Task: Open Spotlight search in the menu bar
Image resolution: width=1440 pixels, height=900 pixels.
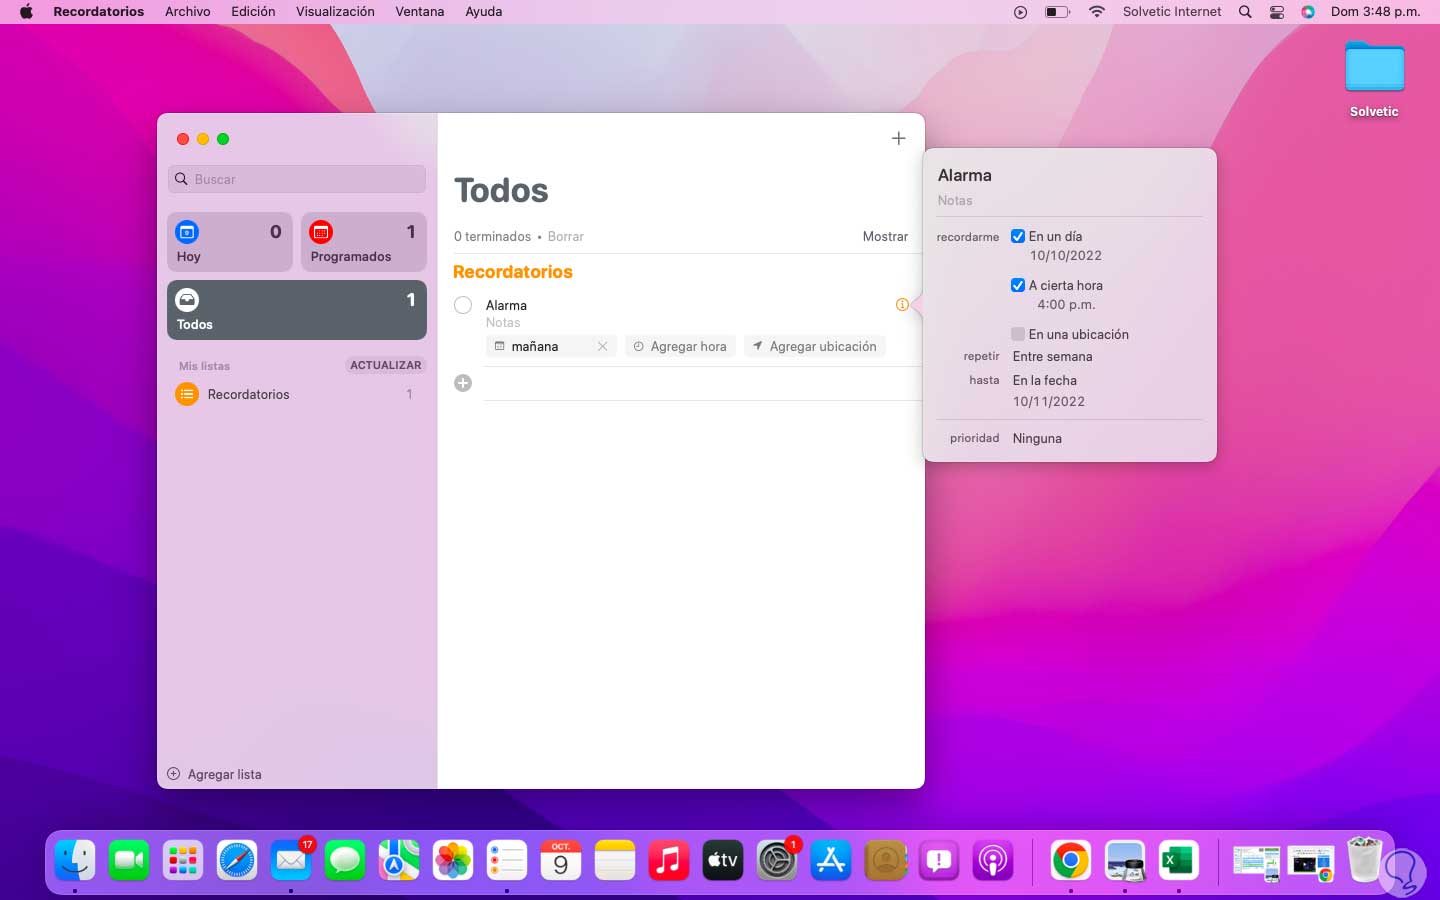Action: pyautogui.click(x=1245, y=12)
